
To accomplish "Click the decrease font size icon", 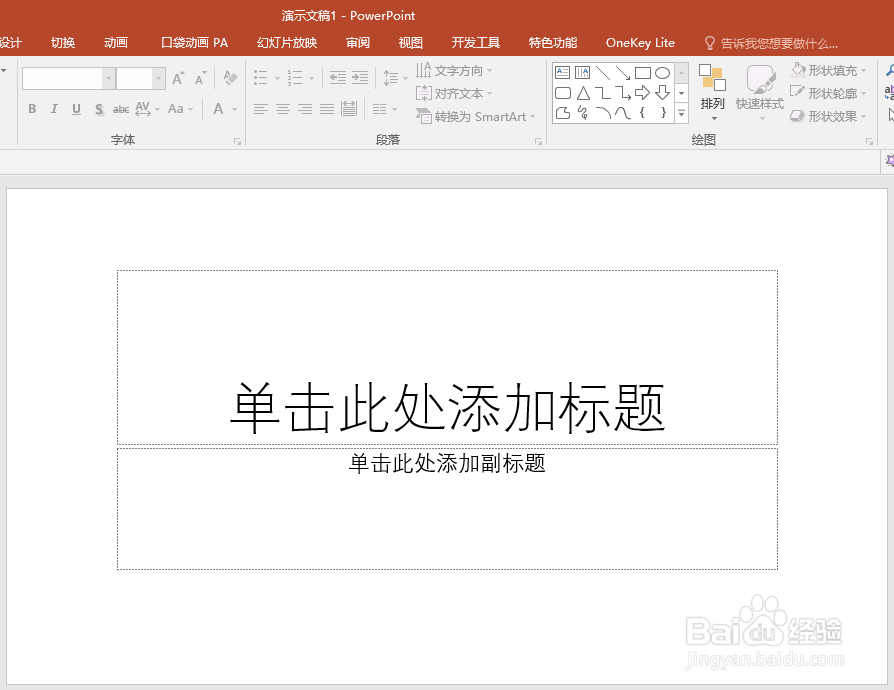I will tap(200, 78).
